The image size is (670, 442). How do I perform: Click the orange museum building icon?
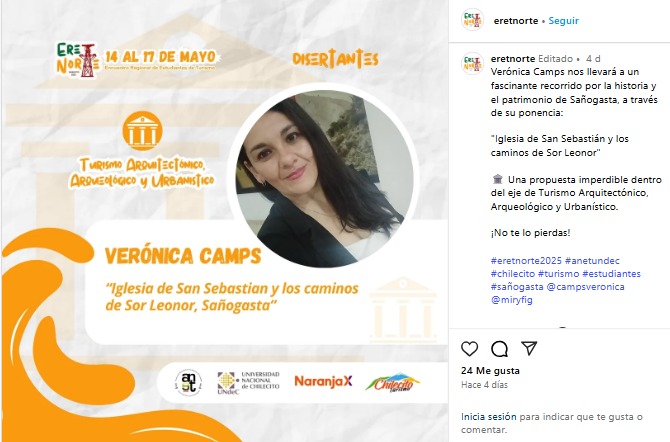142,131
